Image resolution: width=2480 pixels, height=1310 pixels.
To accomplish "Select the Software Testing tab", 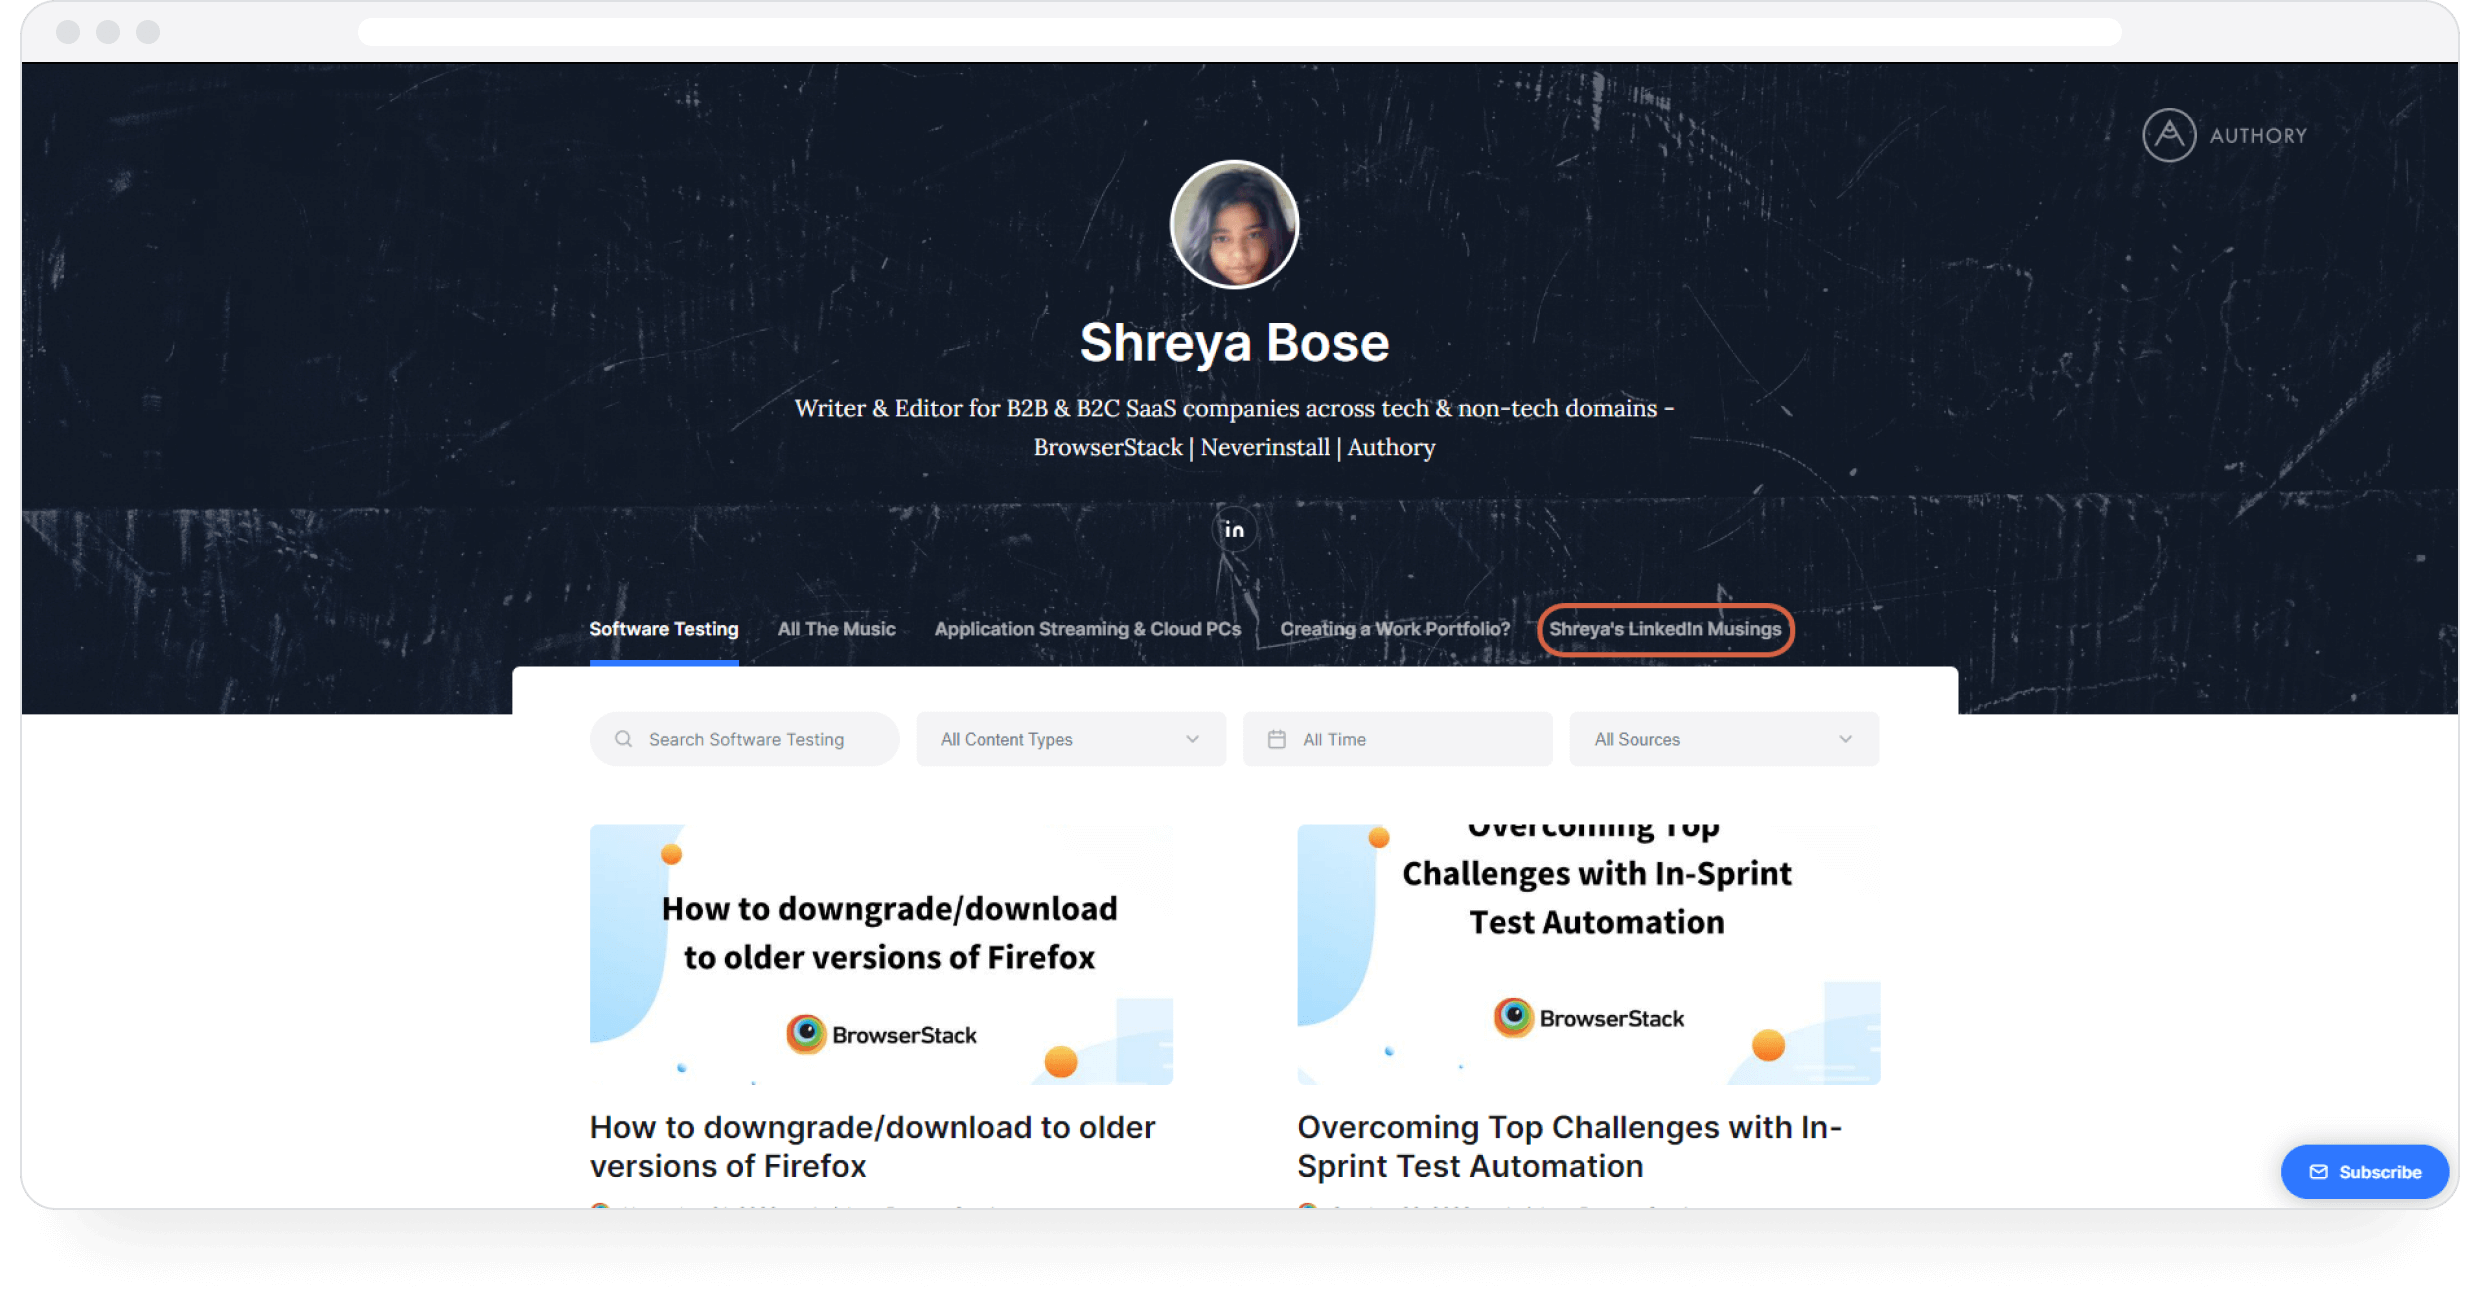I will click(663, 630).
